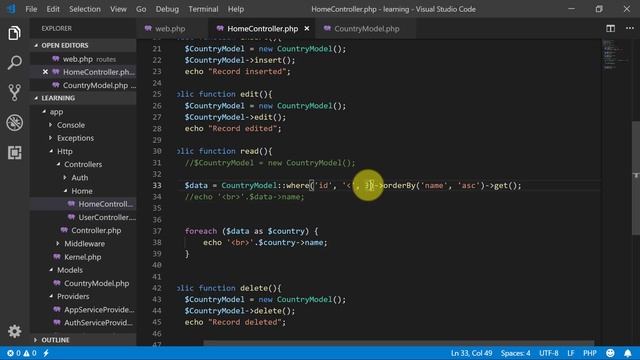Collapse the Models folder
640x360 pixels.
[x=69, y=270]
